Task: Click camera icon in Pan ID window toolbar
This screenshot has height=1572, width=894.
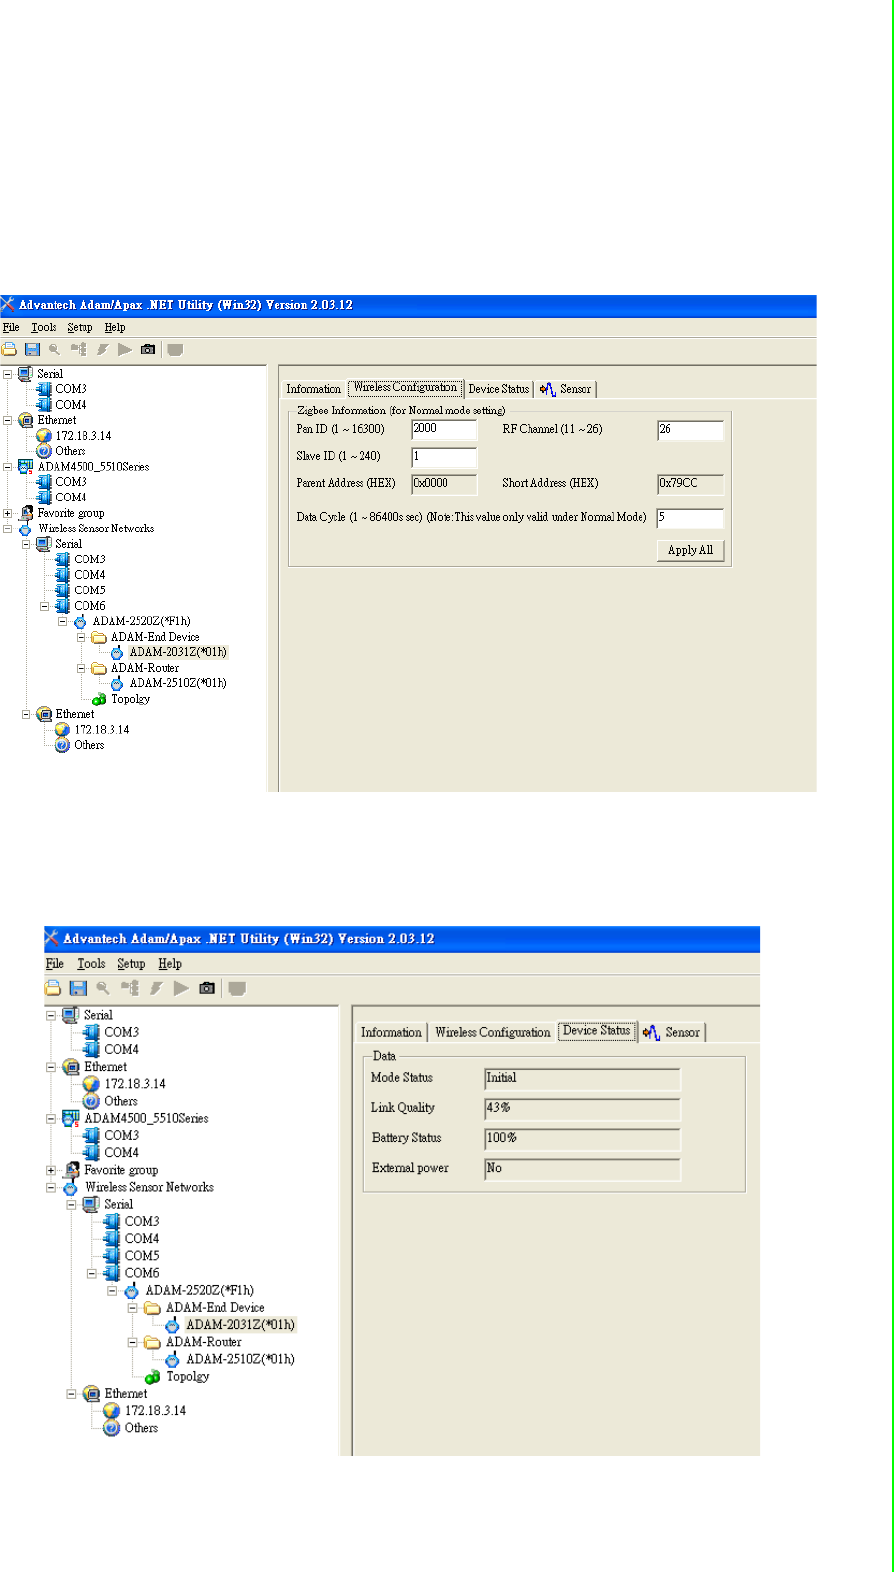Action: 148,350
